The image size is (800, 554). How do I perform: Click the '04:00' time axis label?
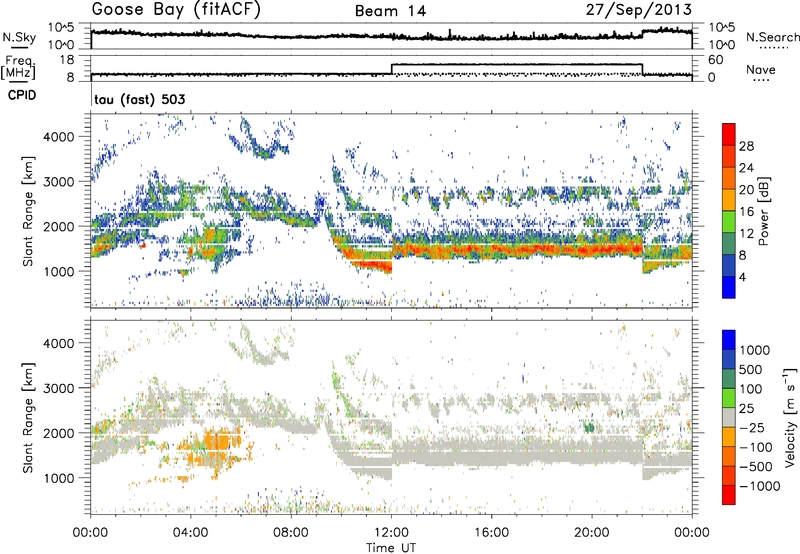click(x=191, y=533)
